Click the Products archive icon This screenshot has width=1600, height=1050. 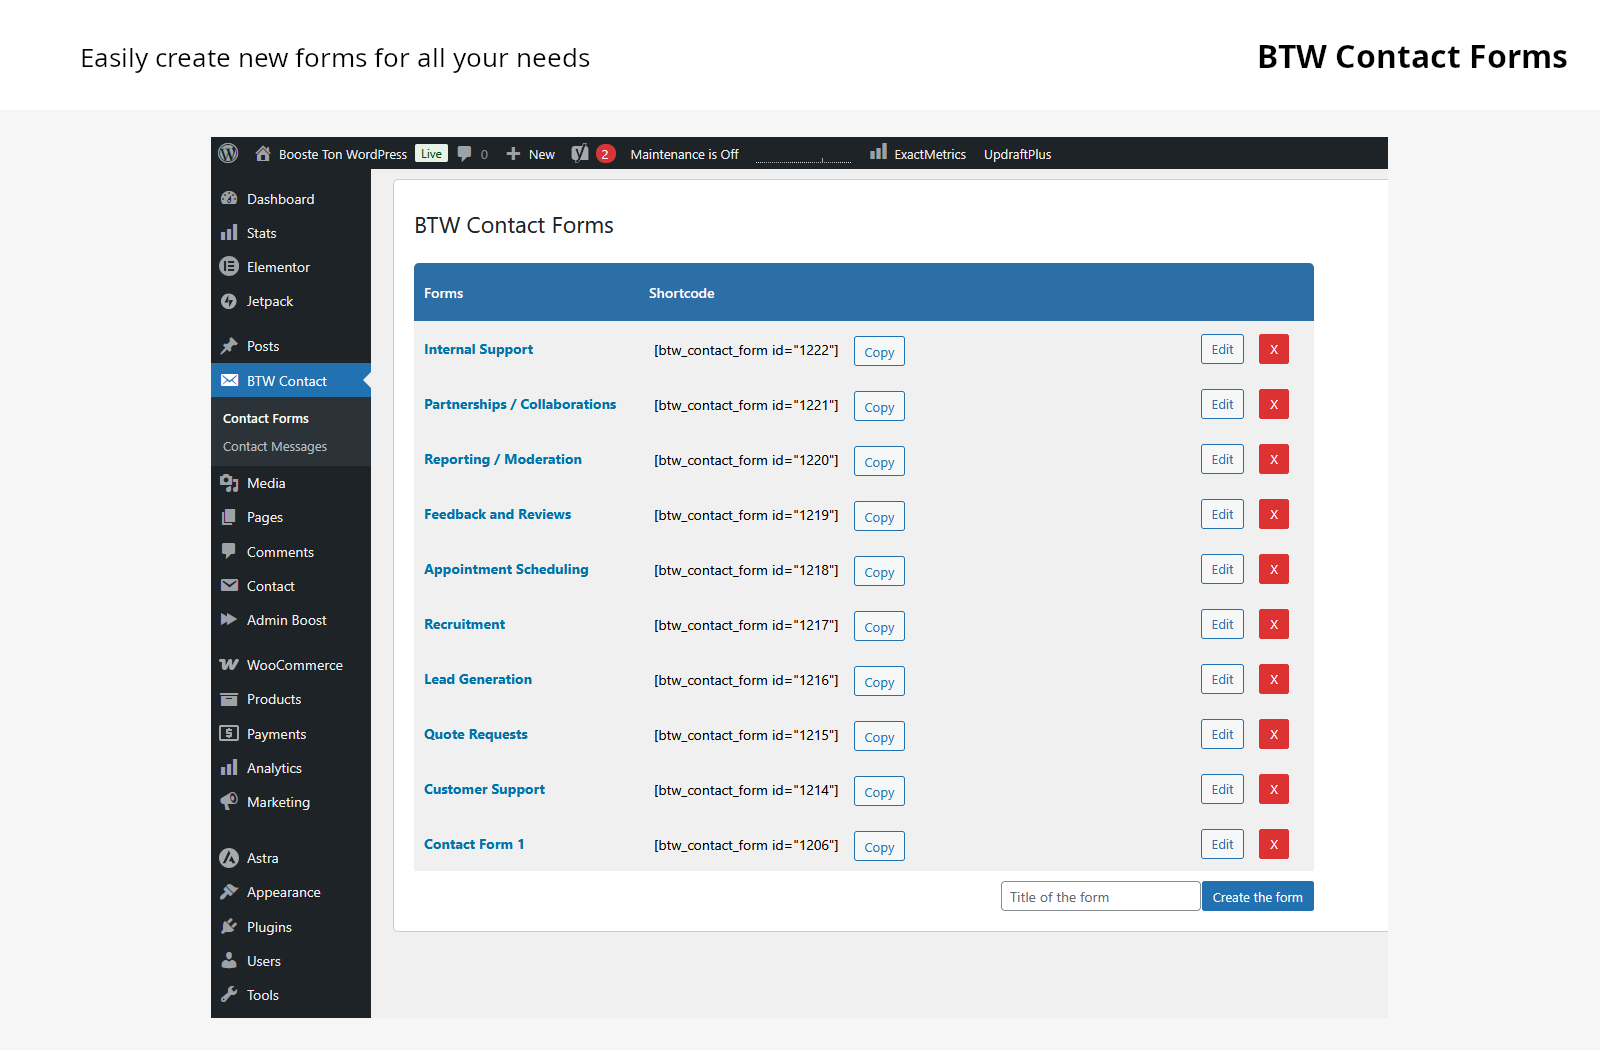click(x=229, y=699)
